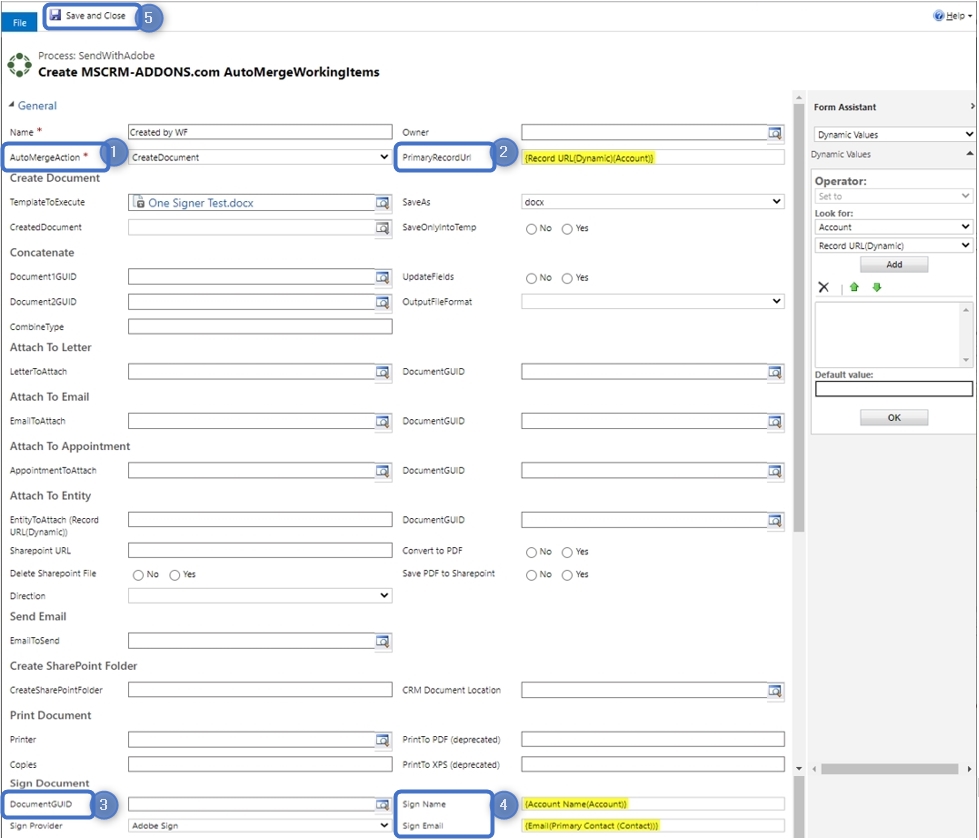Open the Look for Account dropdown
The height and width of the screenshot is (840, 979).
tap(893, 227)
